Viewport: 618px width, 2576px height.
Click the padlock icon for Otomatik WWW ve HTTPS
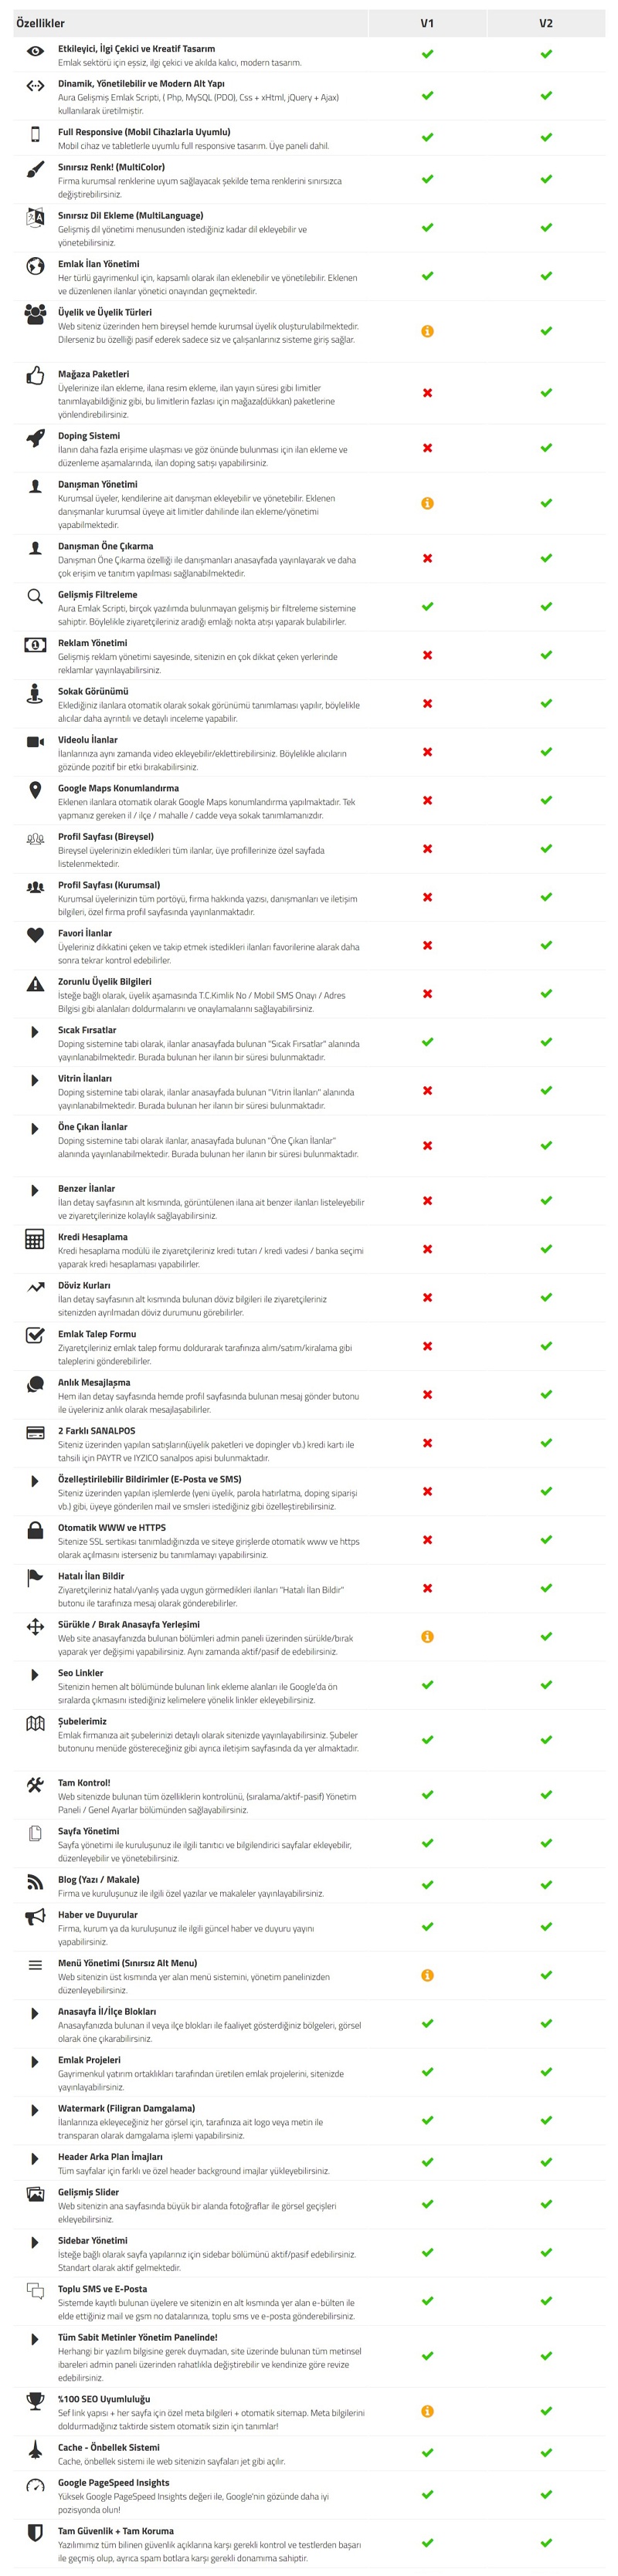(x=35, y=1529)
